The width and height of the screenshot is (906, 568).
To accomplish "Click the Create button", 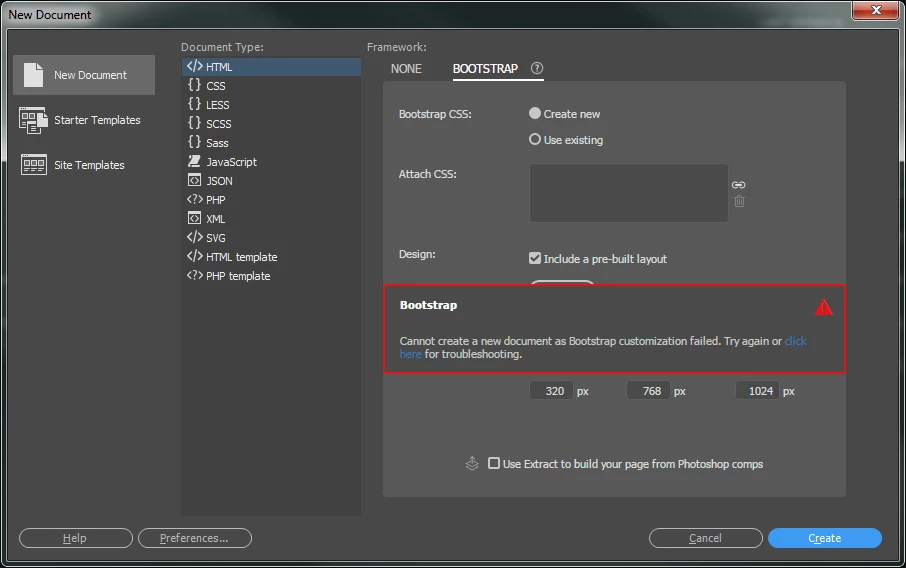I will point(825,538).
